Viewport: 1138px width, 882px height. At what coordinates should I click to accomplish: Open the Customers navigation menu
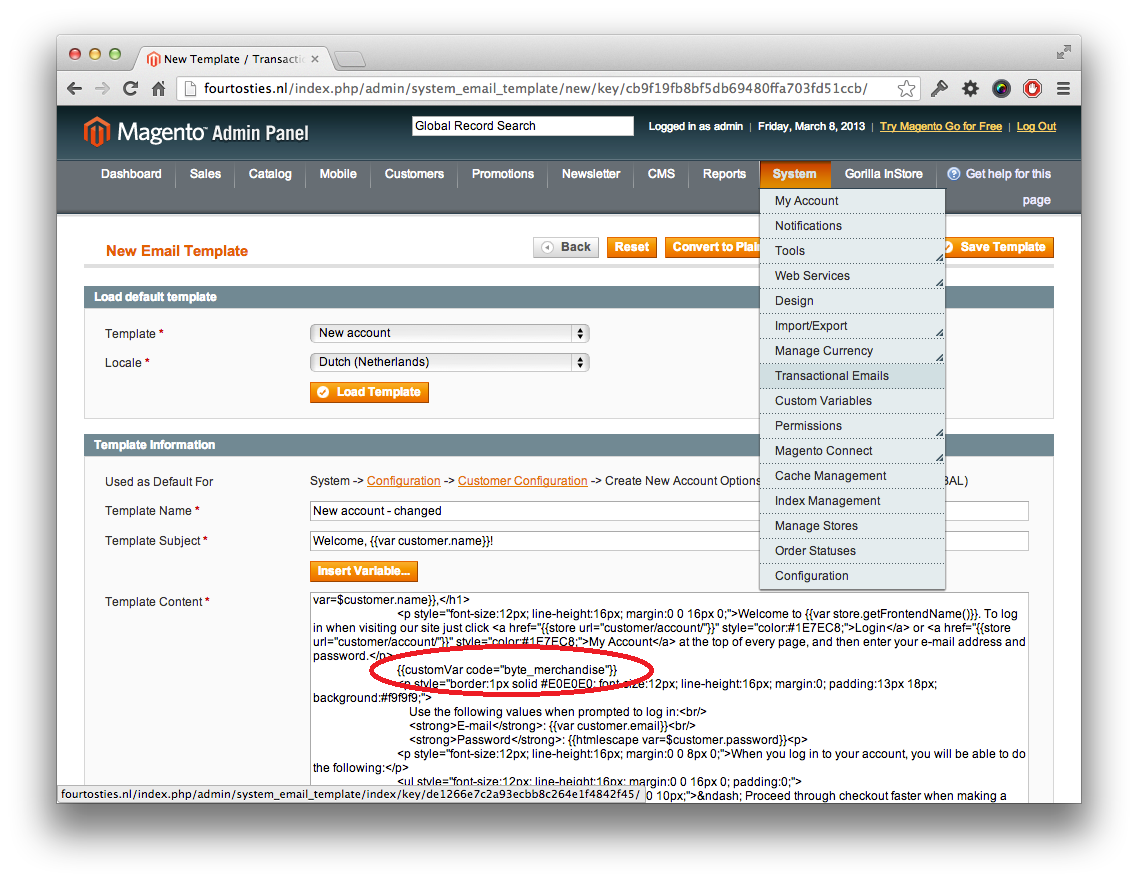pos(414,174)
